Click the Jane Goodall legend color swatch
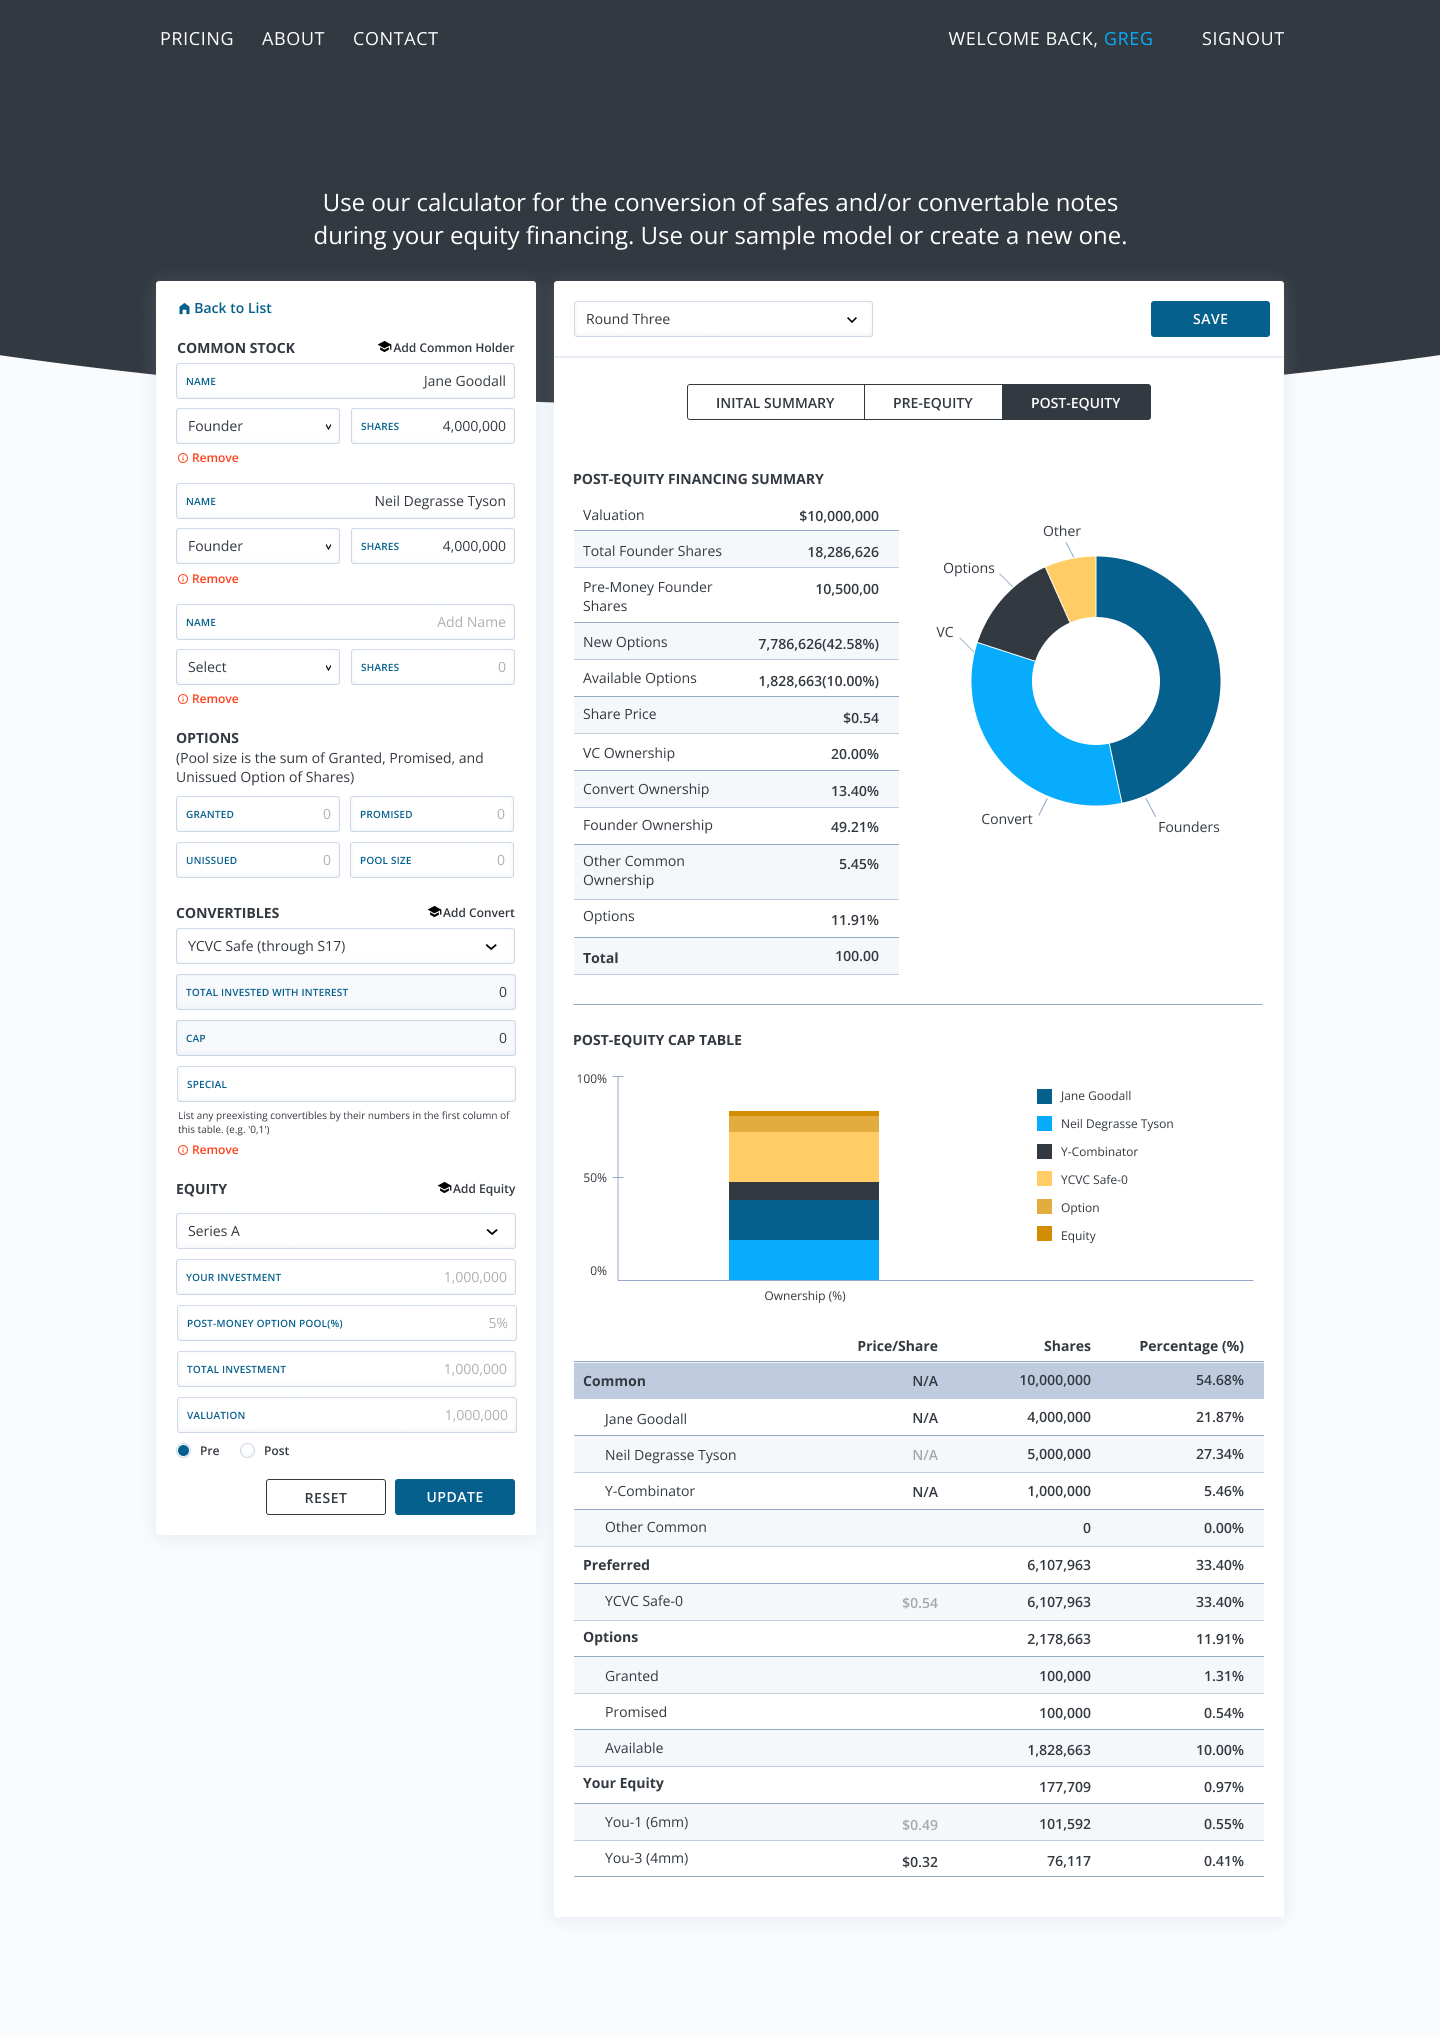1440x2037 pixels. [1045, 1096]
